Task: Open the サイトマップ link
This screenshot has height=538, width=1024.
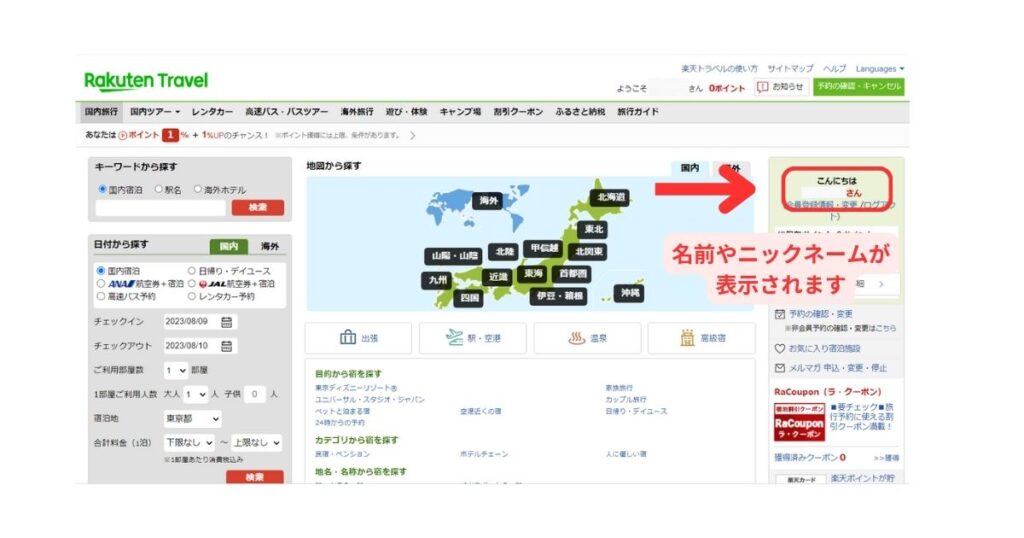Action: coord(790,69)
